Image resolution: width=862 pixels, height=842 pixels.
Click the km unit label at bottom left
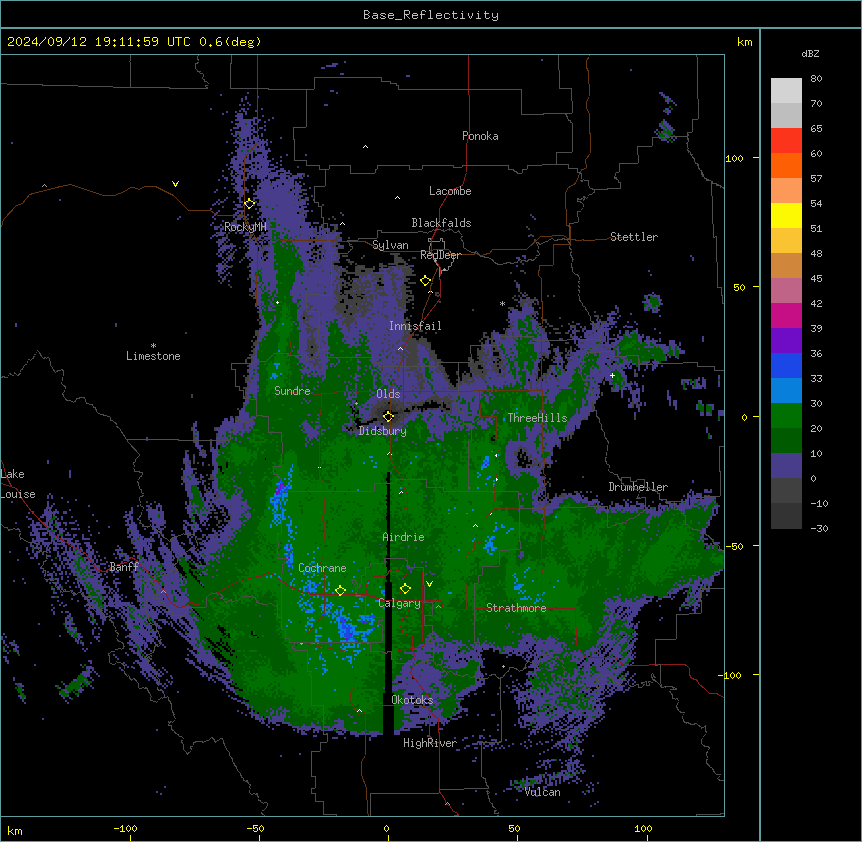pos(15,831)
